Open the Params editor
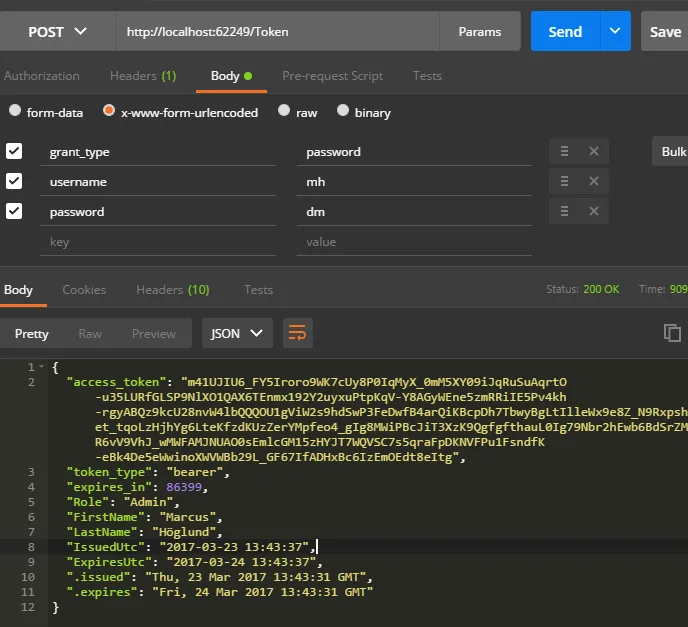 tap(480, 31)
